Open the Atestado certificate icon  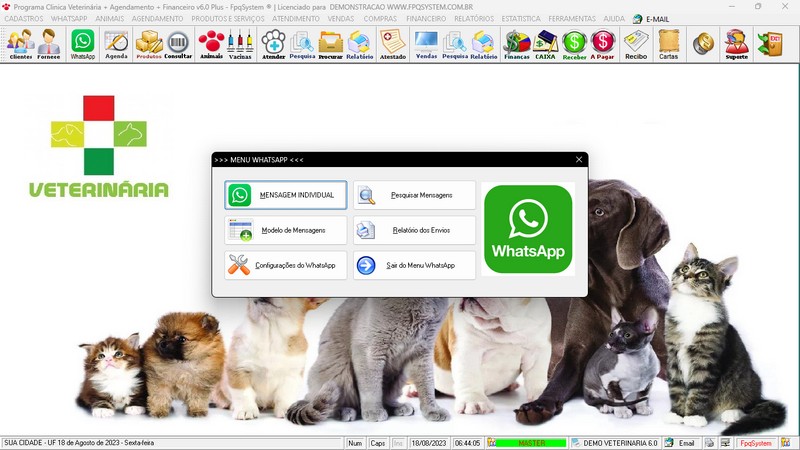tap(393, 44)
